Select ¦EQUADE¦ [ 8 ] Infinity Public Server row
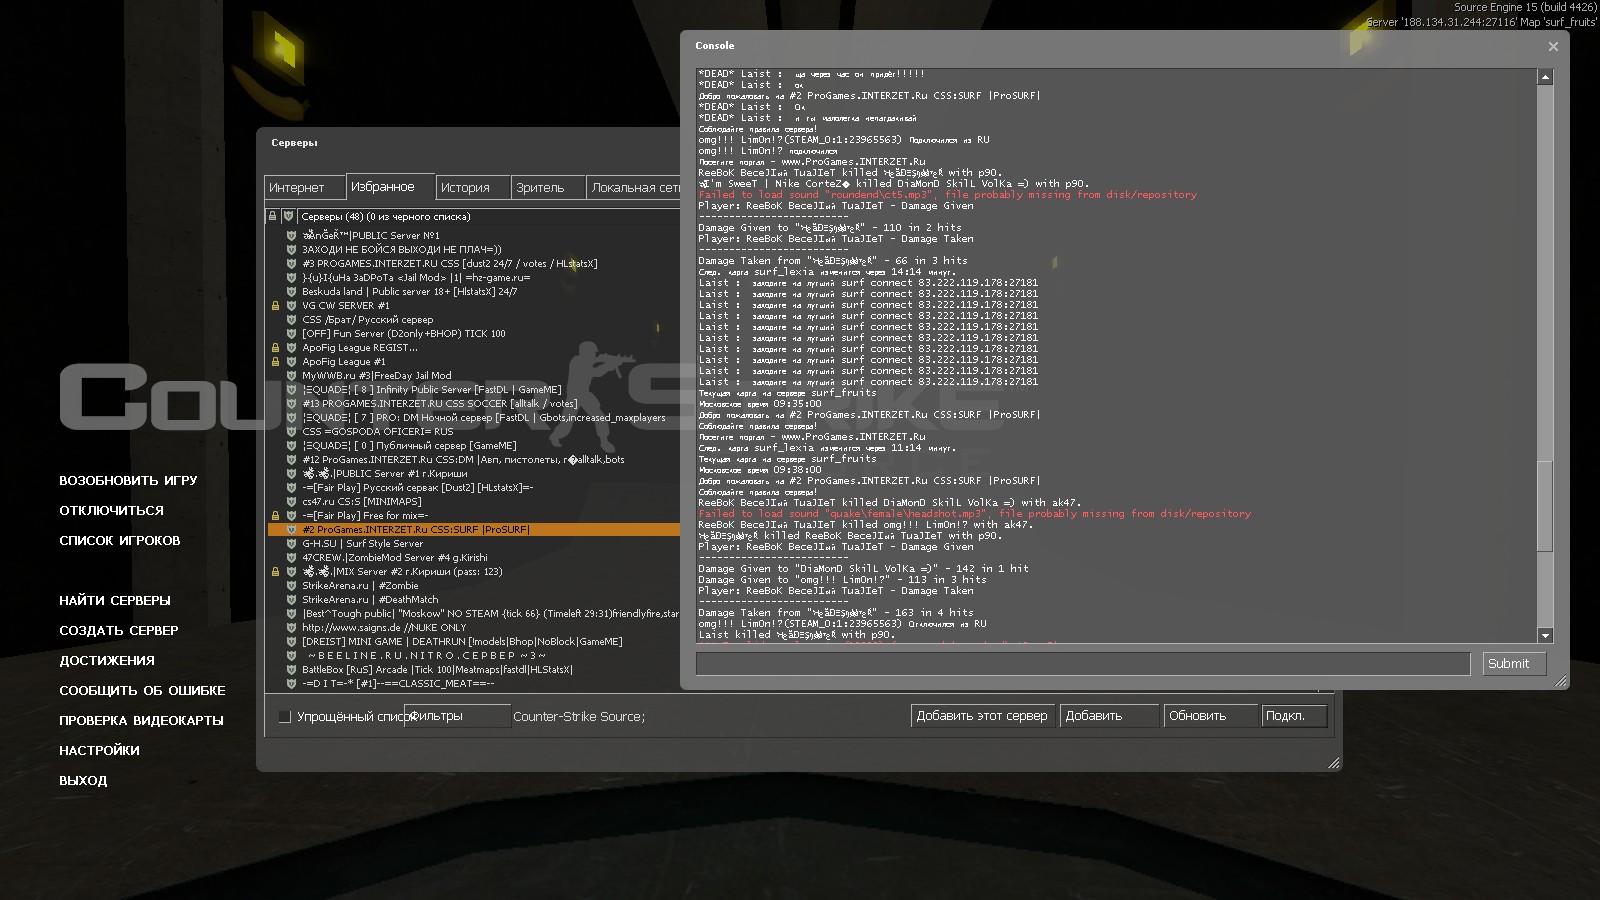The width and height of the screenshot is (1600, 900). pos(474,390)
